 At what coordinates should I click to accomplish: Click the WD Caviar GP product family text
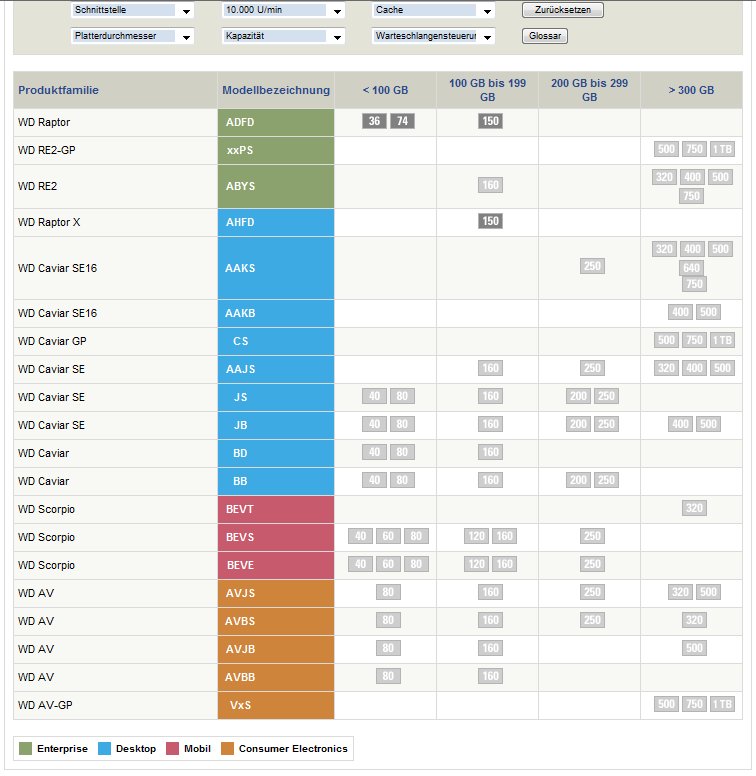click(x=52, y=341)
